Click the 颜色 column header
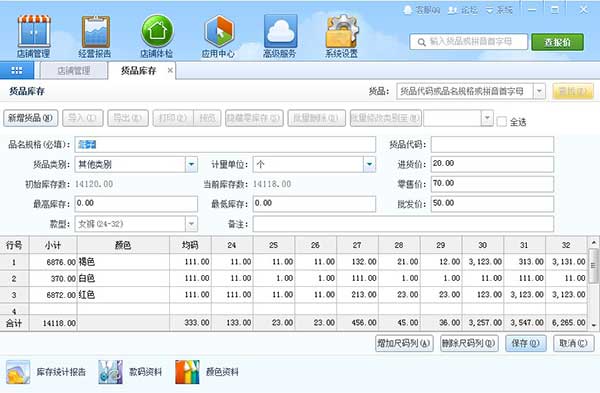 coord(123,245)
